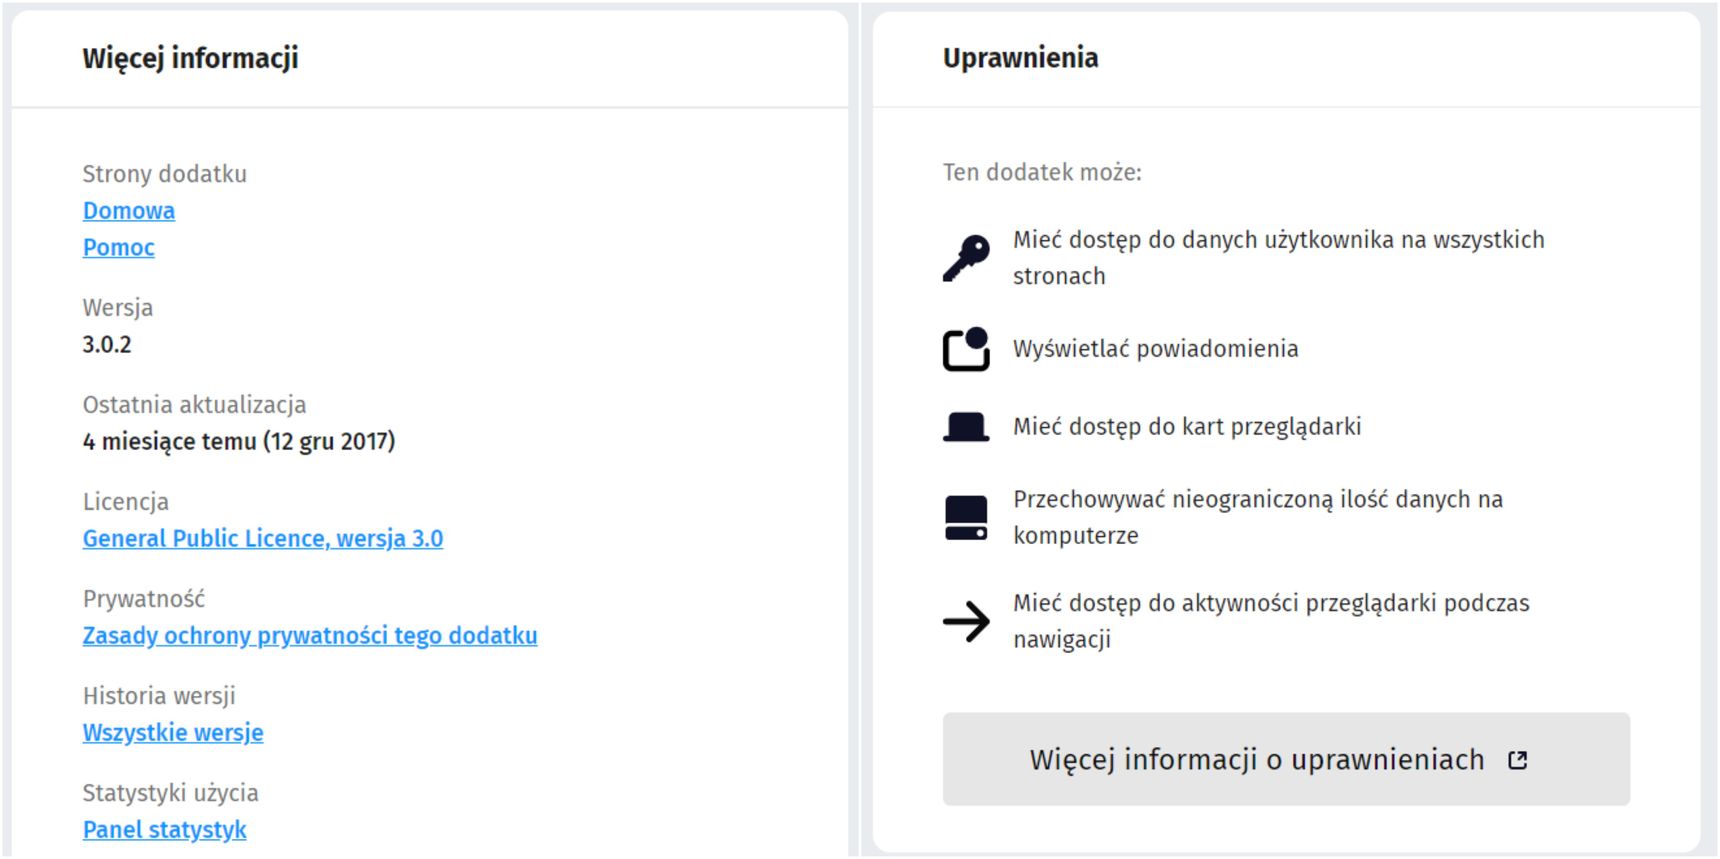
Task: Click the data storage drive icon
Action: (x=966, y=518)
